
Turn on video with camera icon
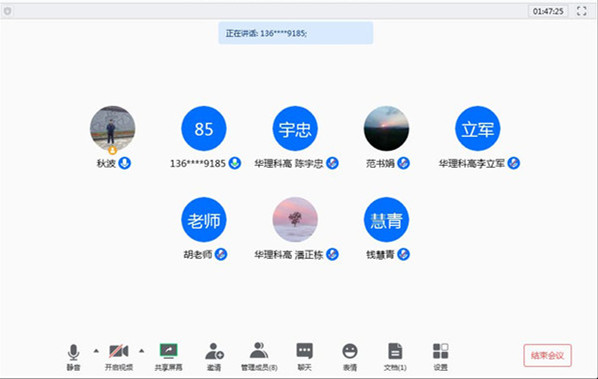(x=119, y=351)
